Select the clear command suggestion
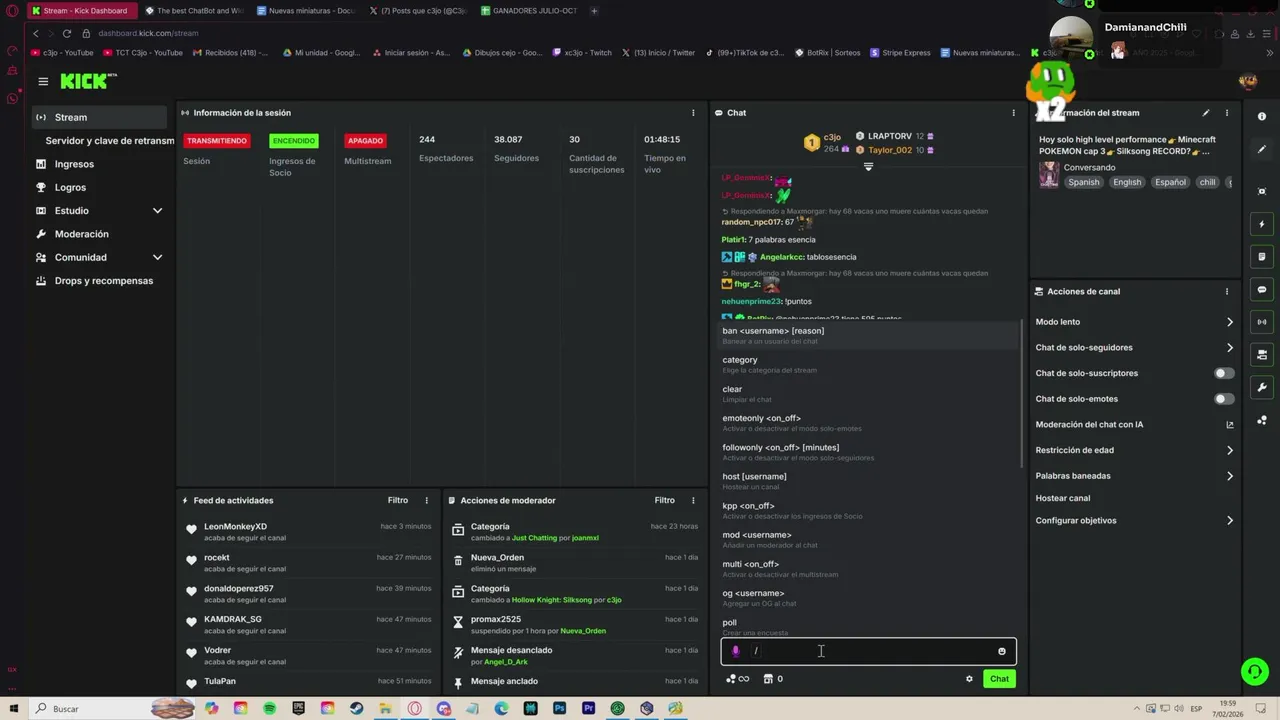The width and height of the screenshot is (1280, 720). point(868,394)
